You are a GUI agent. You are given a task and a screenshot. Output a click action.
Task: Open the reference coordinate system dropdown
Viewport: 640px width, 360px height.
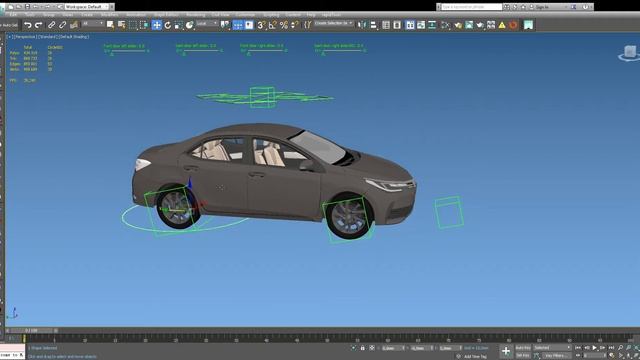click(x=207, y=24)
